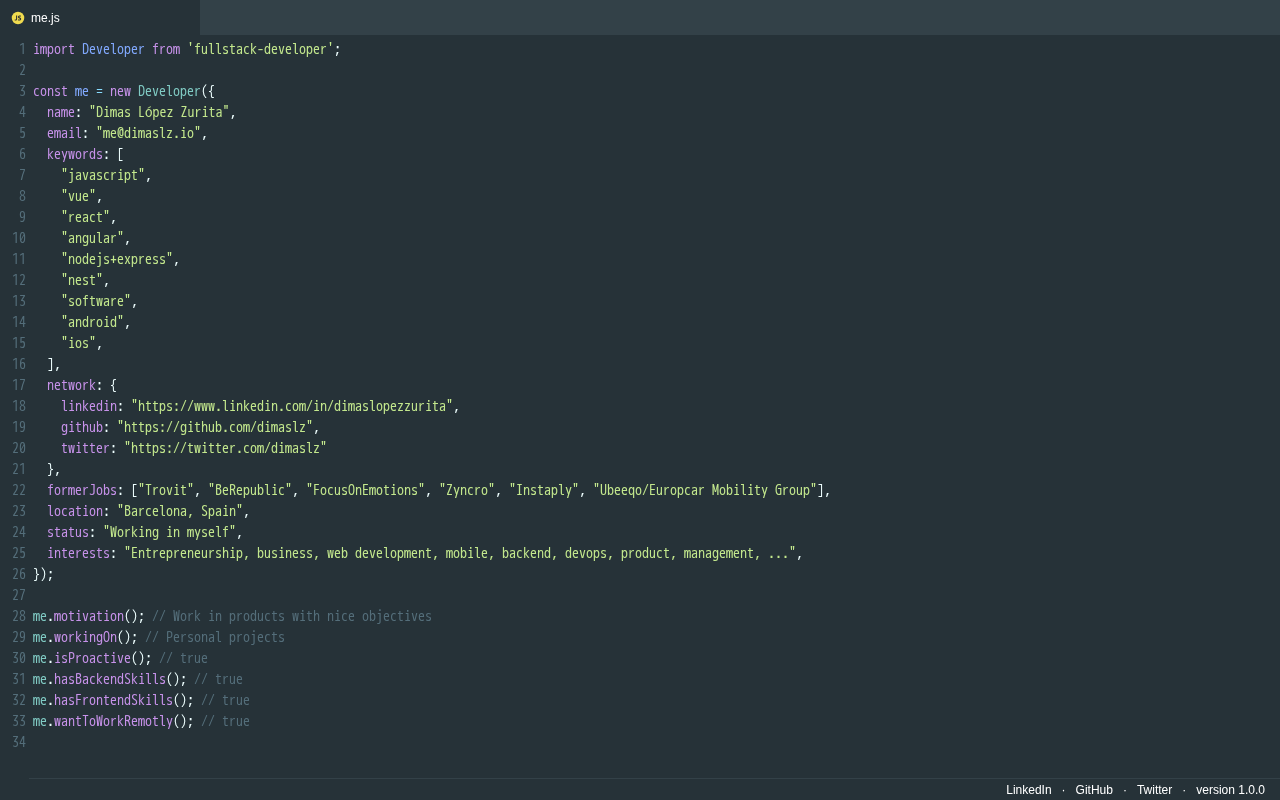Open the Twitter footer link

click(1154, 790)
